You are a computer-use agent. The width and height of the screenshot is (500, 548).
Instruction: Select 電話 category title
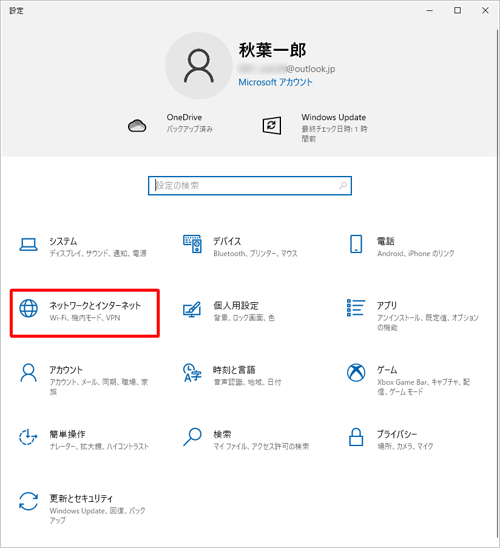pos(386,241)
